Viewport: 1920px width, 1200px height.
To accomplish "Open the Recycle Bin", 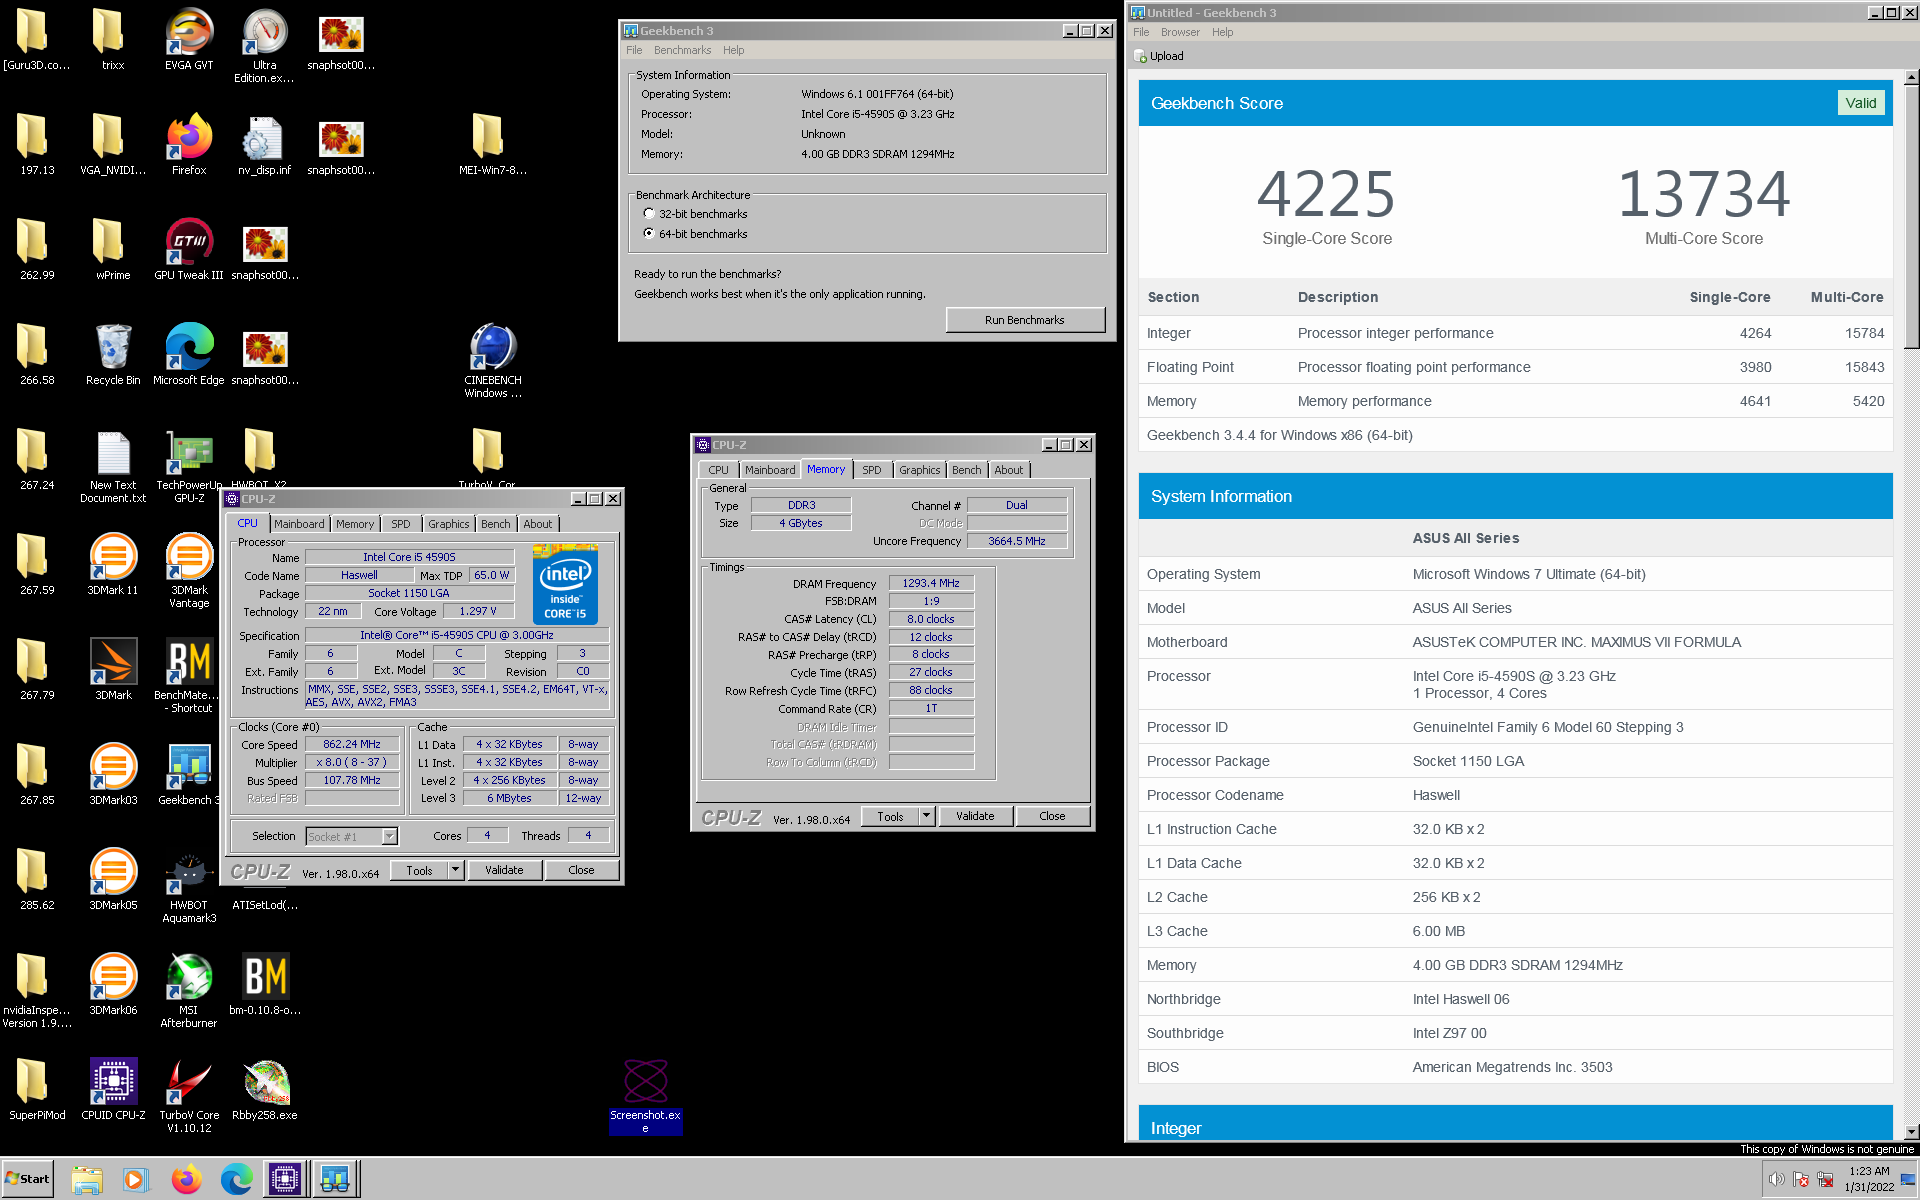I will point(113,355).
